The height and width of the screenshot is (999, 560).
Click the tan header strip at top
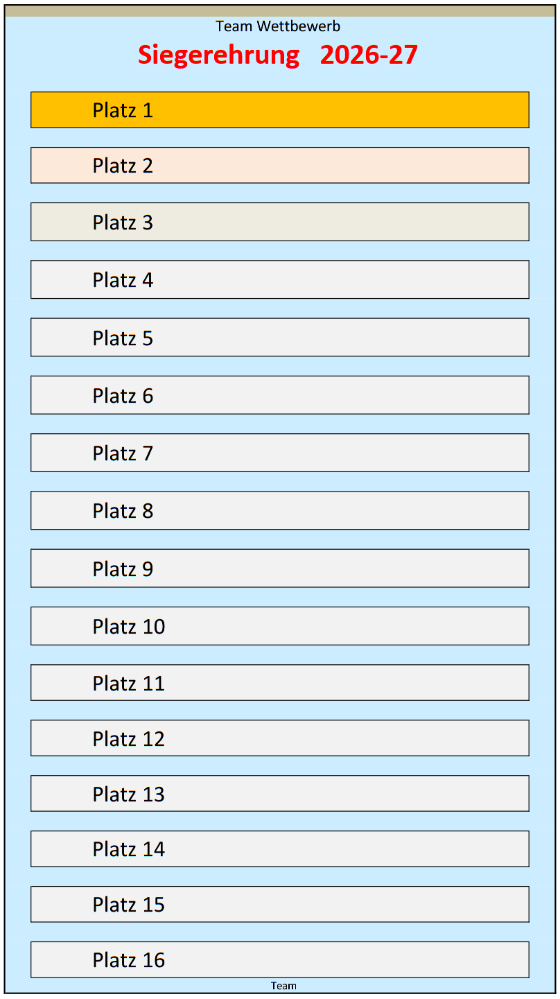tap(280, 10)
